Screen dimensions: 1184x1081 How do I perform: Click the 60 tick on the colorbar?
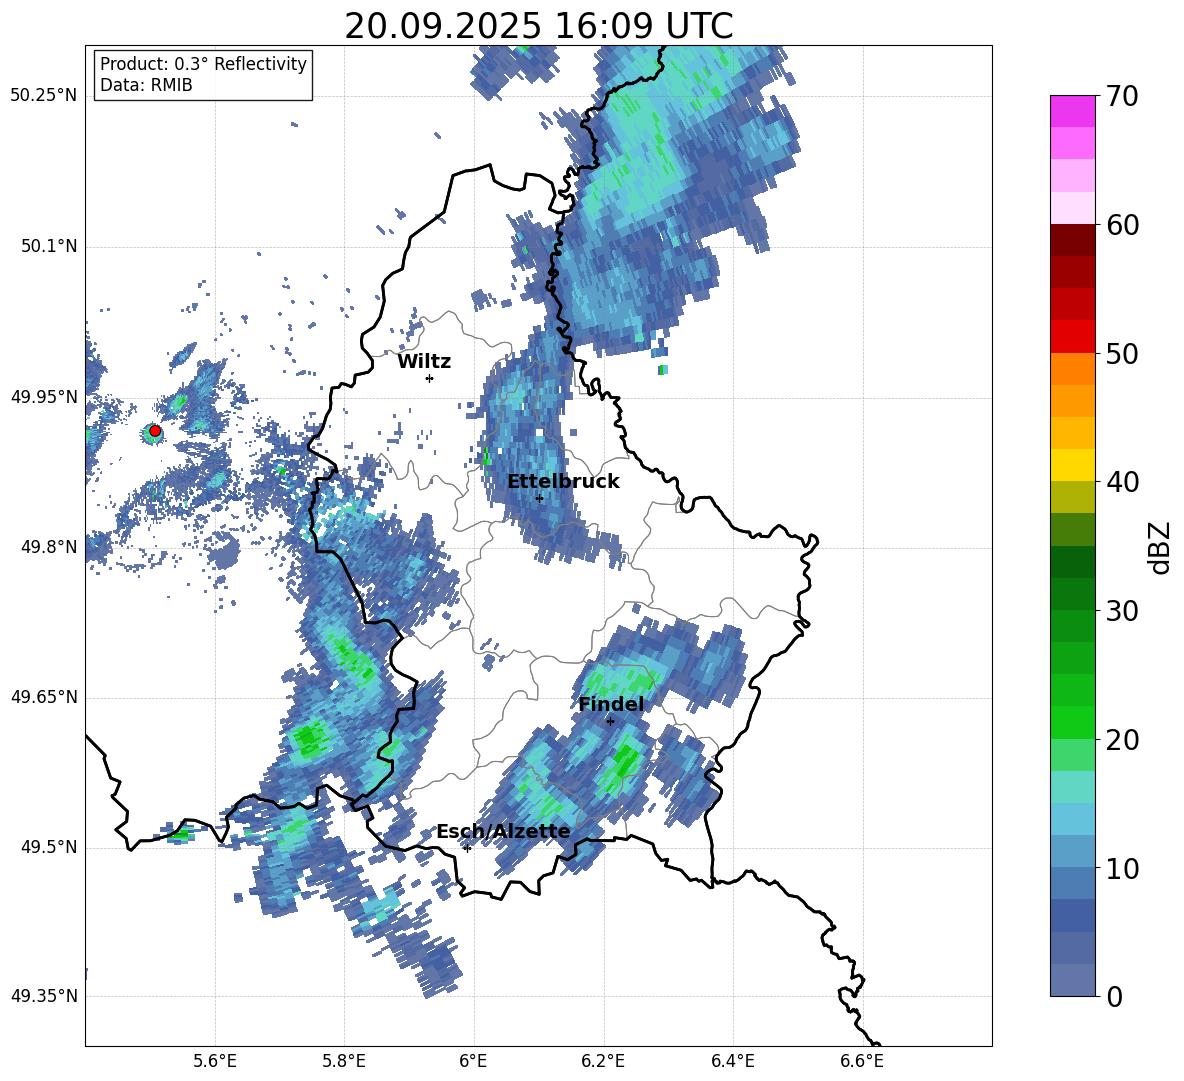[x=1122, y=225]
